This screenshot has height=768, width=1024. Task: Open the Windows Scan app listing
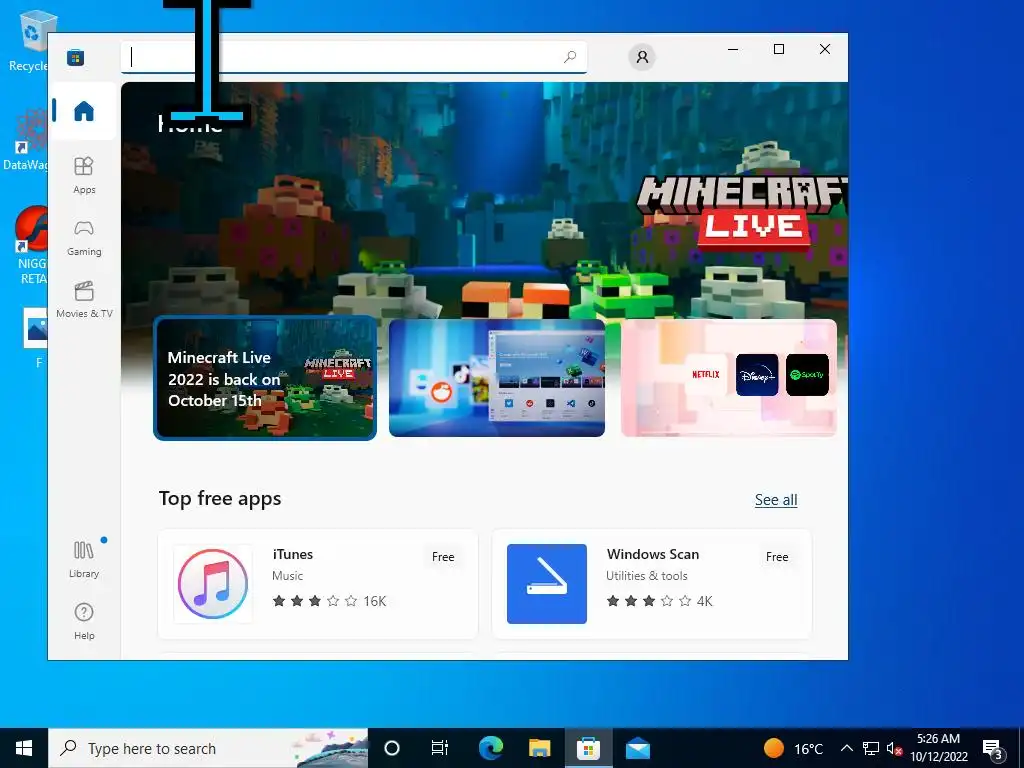651,584
